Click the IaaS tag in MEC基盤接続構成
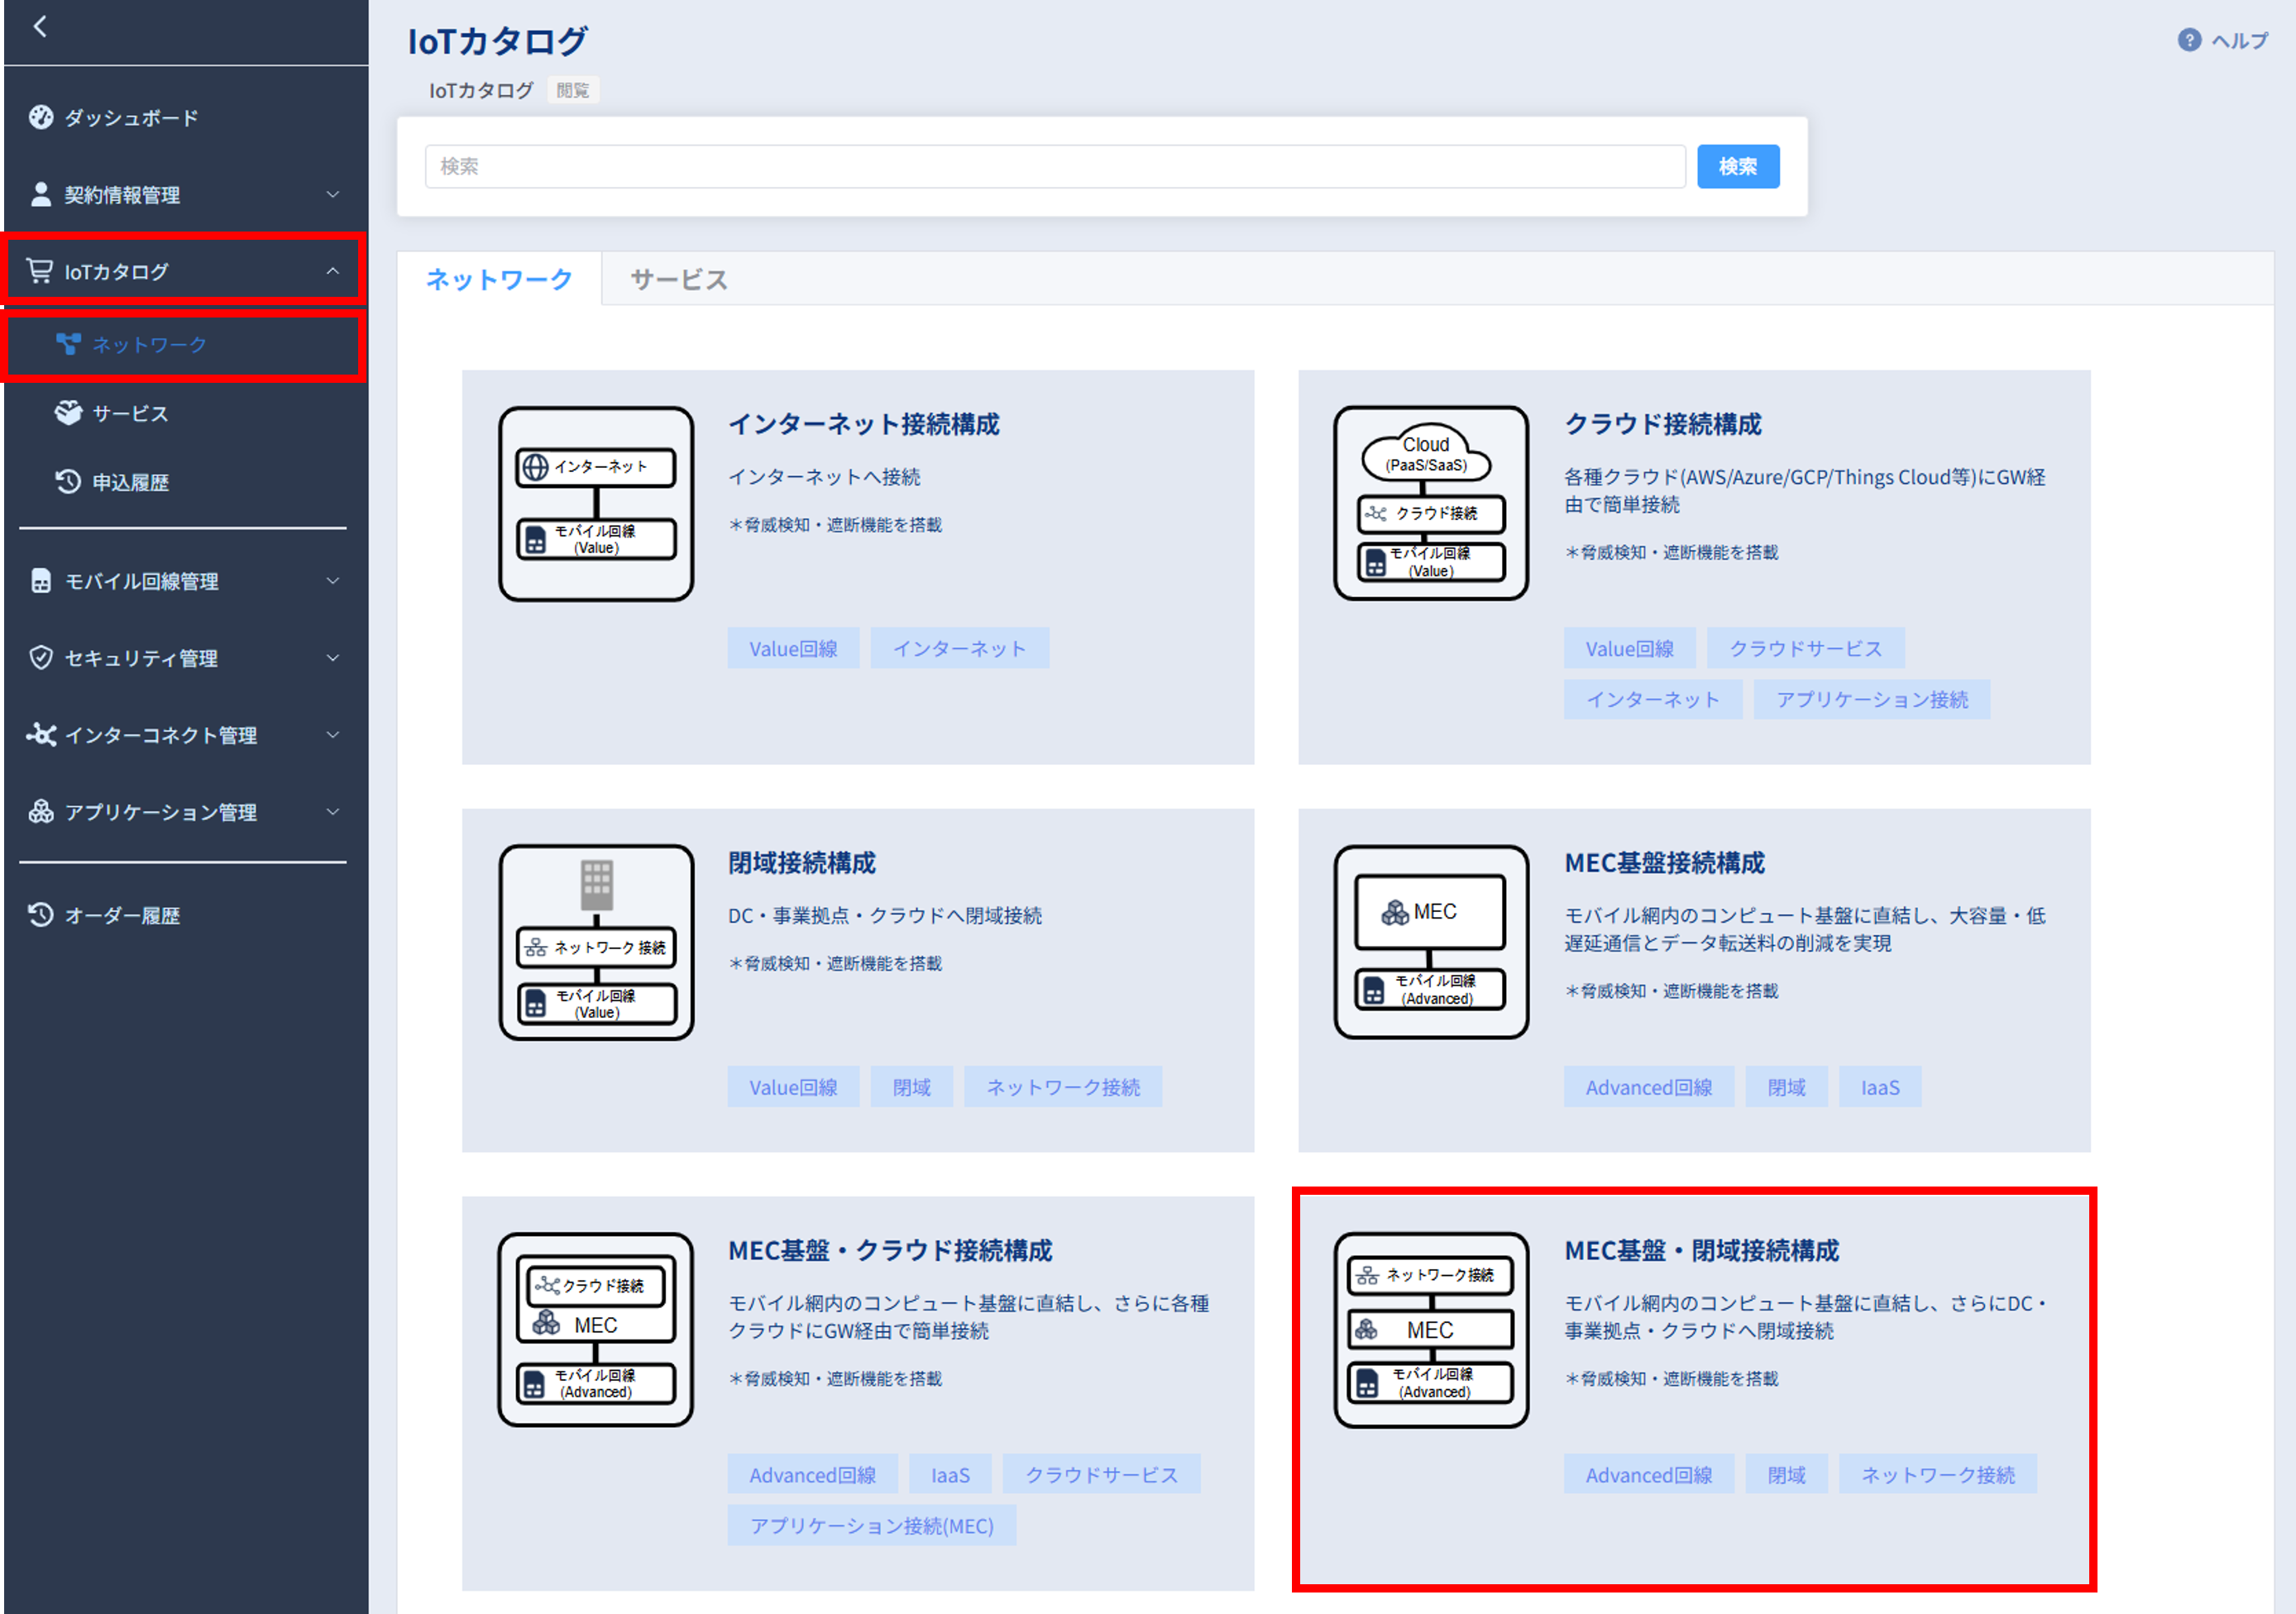The image size is (2296, 1614). [1879, 1087]
